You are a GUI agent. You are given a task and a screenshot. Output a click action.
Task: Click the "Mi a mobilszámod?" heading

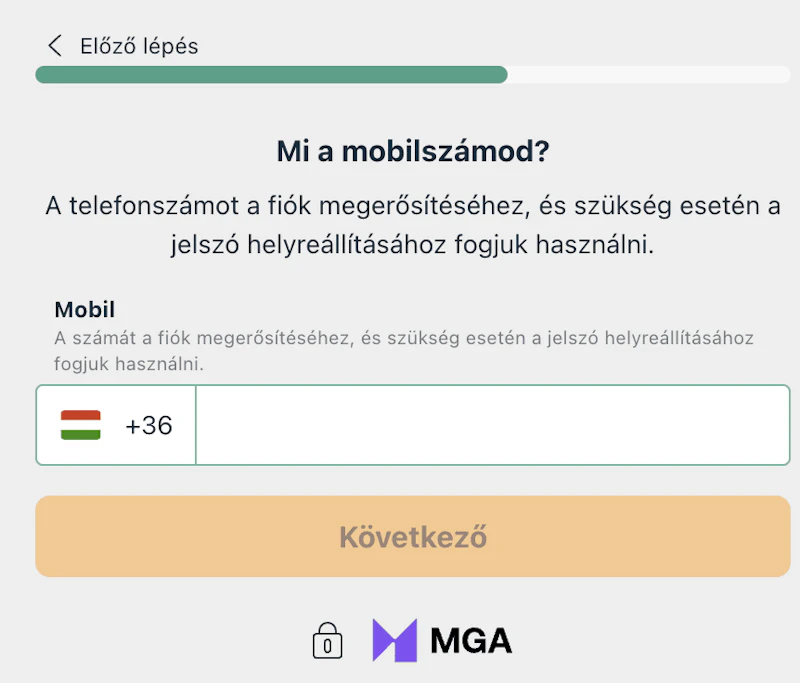(413, 152)
